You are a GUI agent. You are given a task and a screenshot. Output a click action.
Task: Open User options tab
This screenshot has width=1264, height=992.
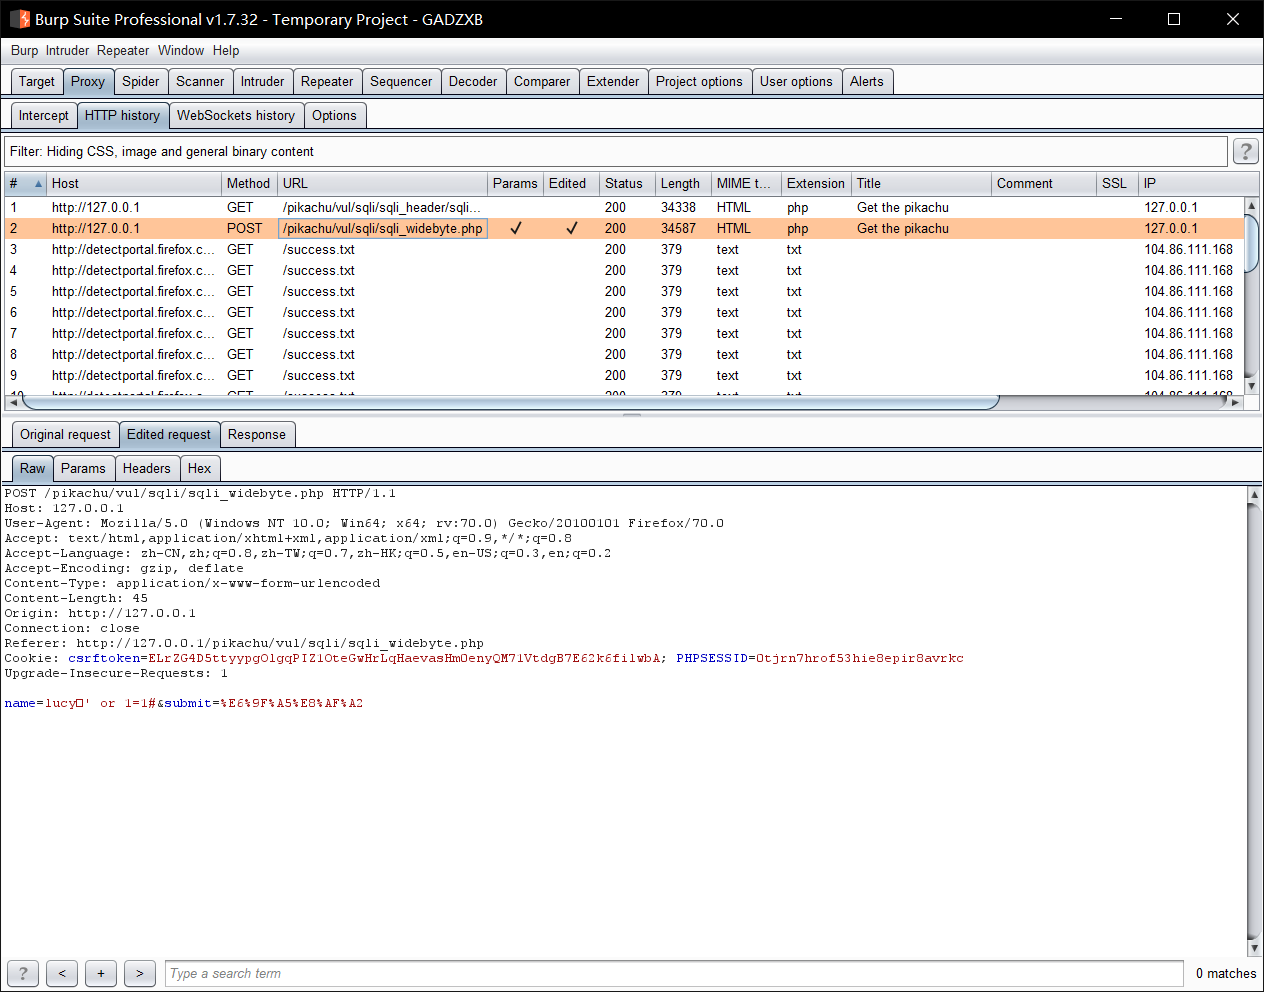(x=796, y=82)
